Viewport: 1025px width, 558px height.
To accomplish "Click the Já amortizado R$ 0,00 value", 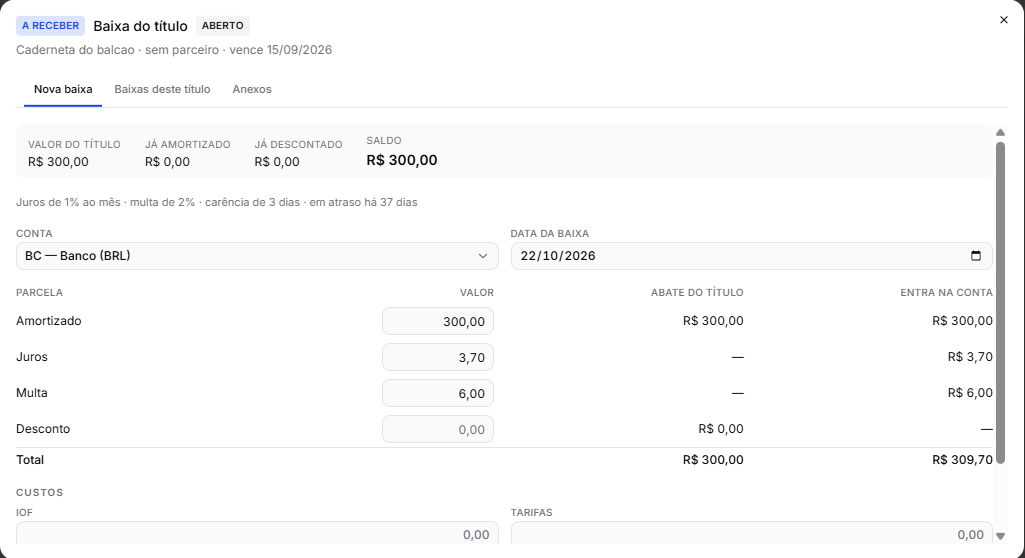I will (x=167, y=162).
